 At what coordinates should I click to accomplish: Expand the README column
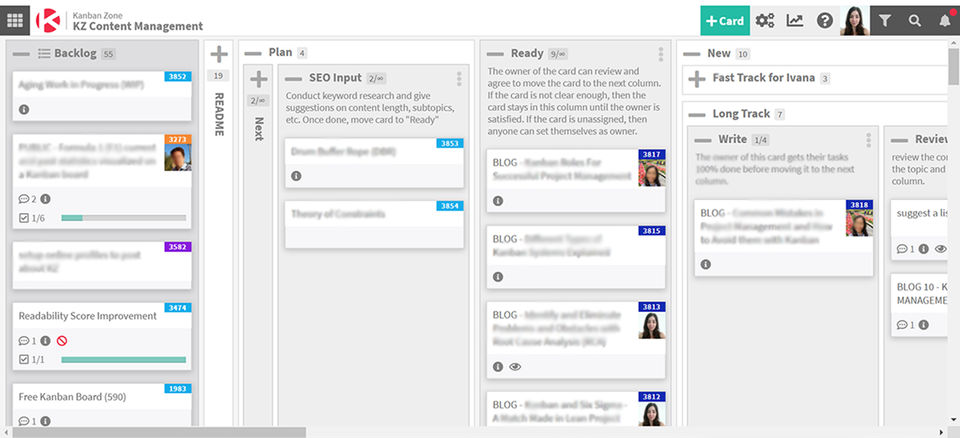[x=219, y=54]
